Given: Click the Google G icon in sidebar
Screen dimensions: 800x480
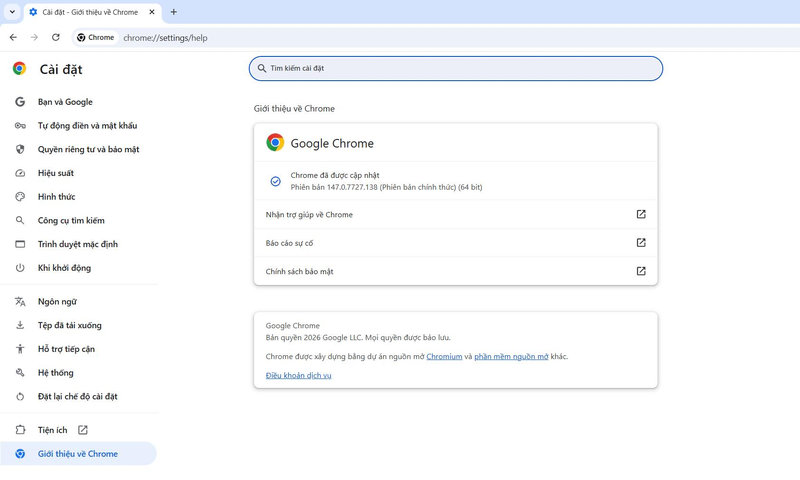Looking at the screenshot, I should tap(20, 102).
